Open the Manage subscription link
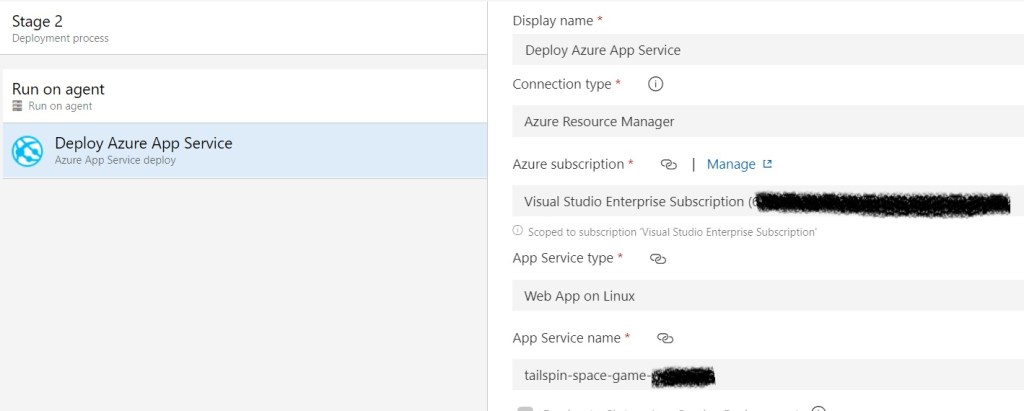 730,164
